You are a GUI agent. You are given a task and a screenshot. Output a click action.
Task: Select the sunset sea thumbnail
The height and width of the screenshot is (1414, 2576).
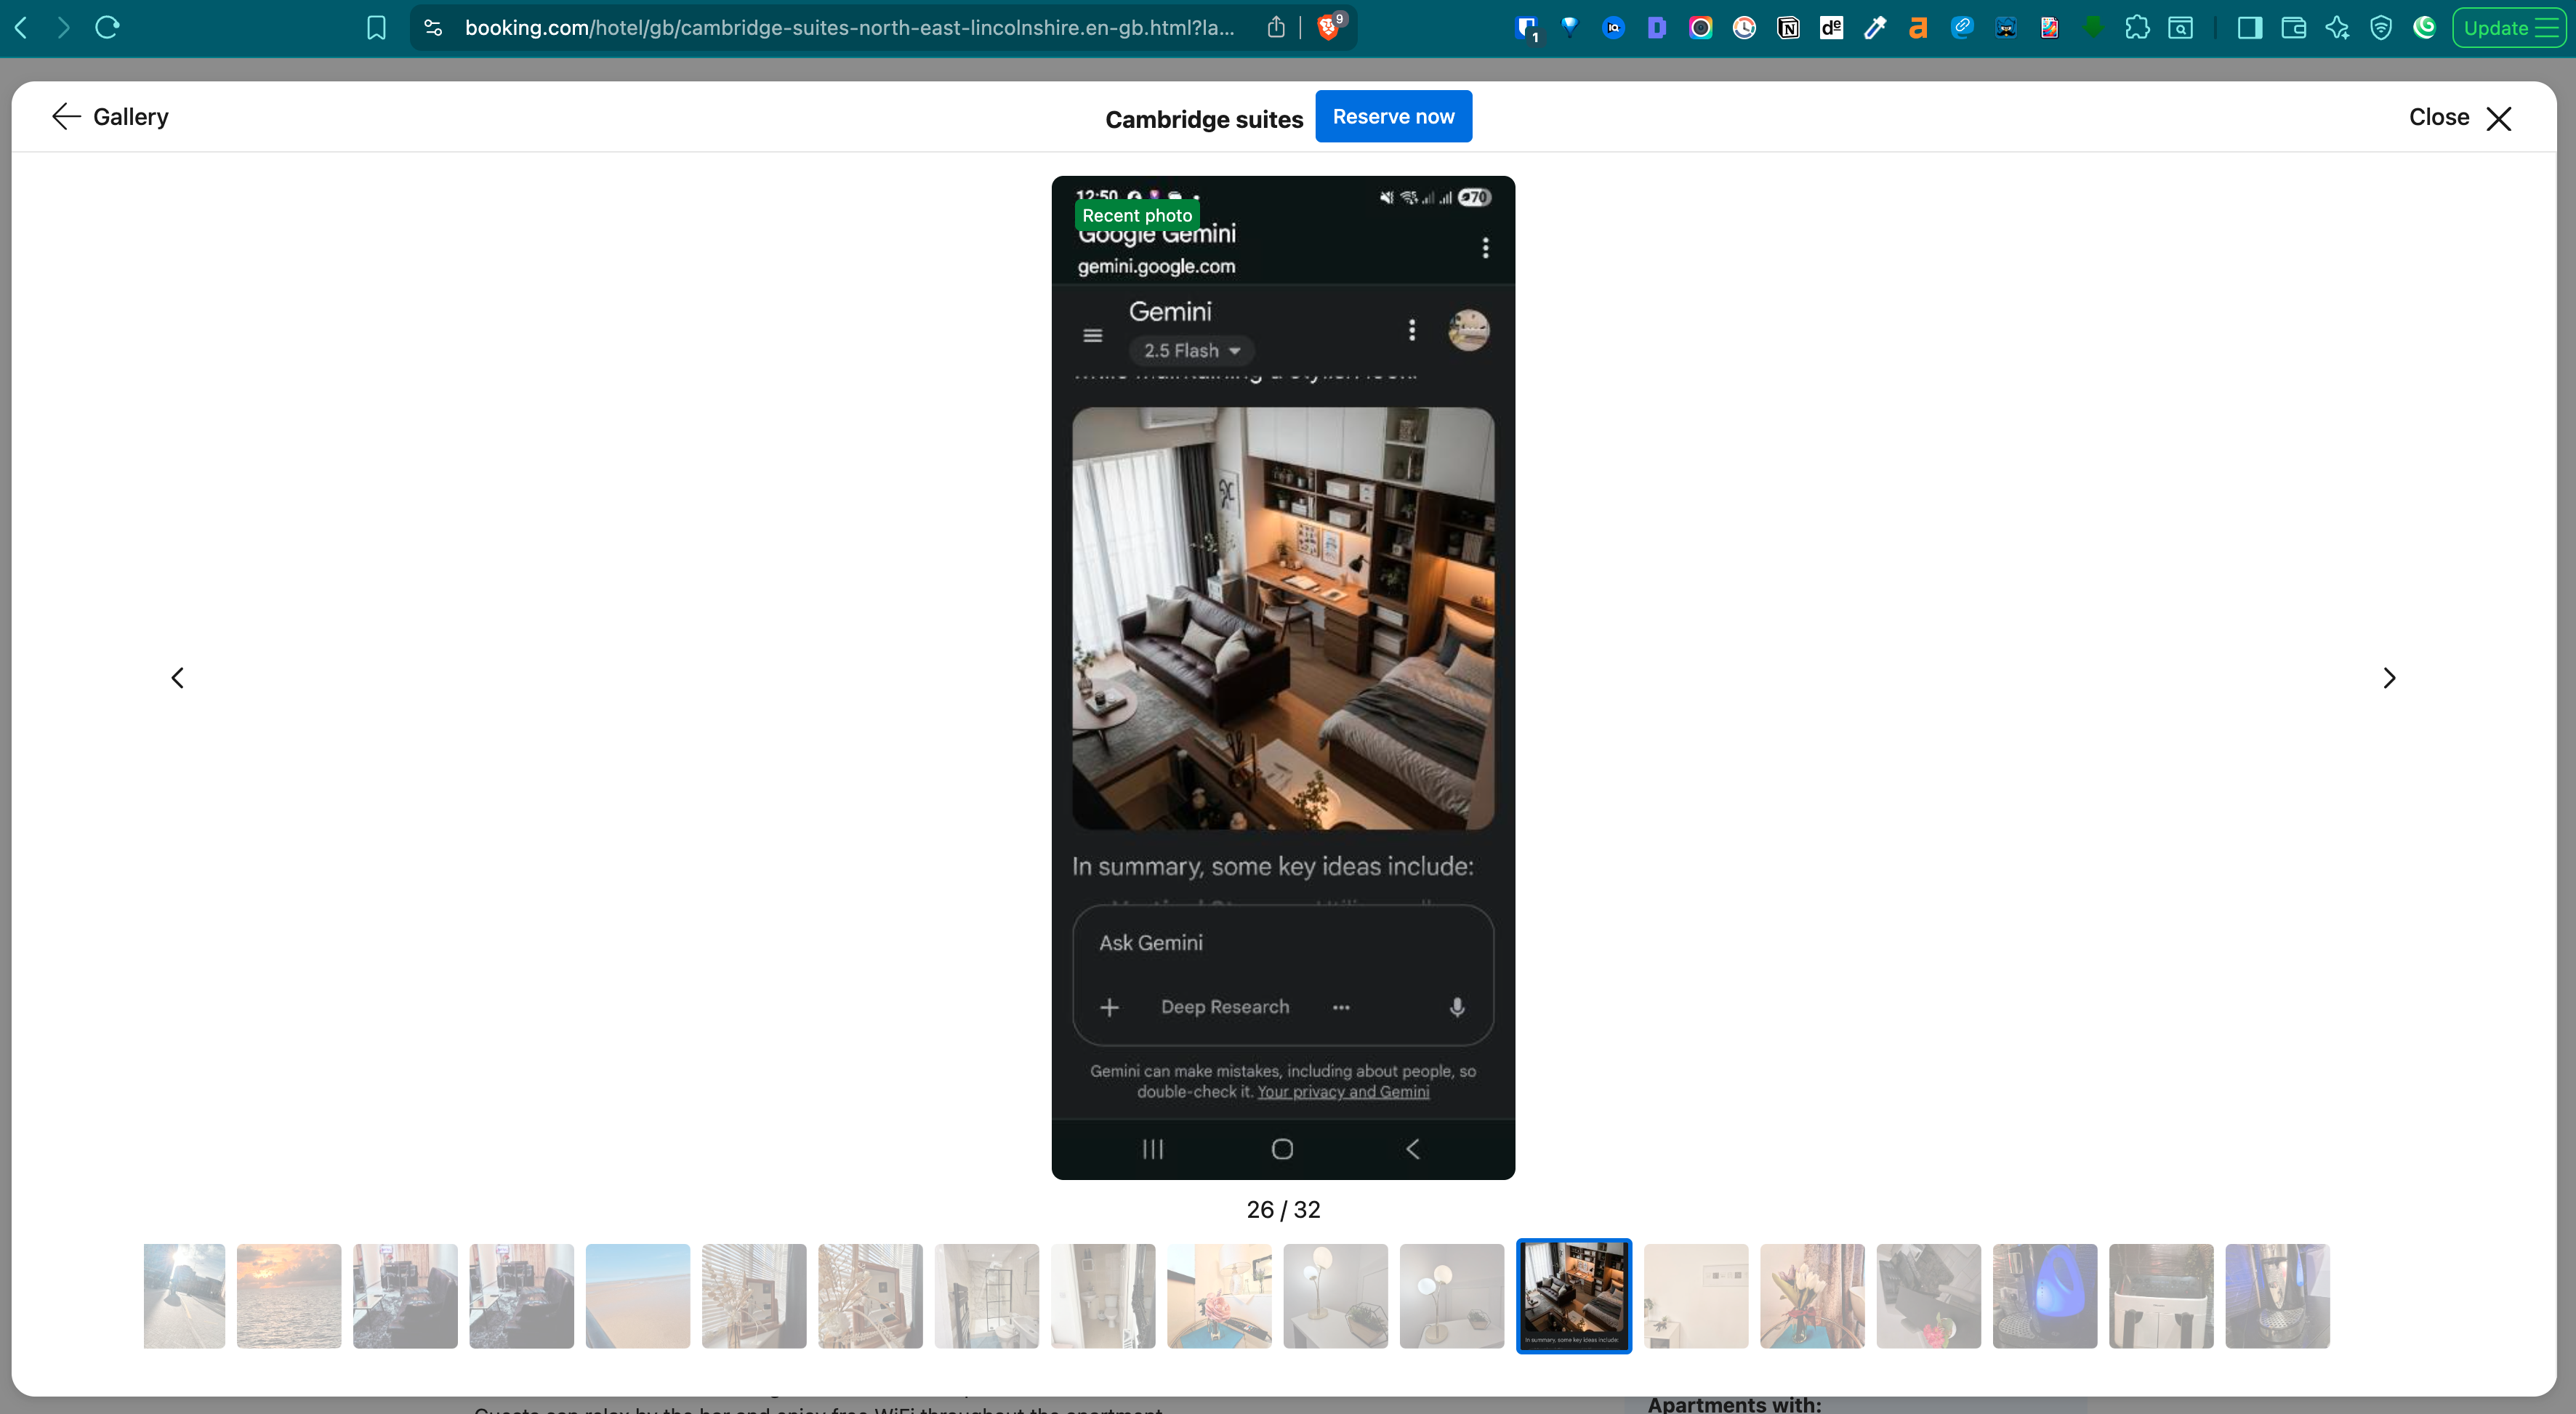[289, 1295]
